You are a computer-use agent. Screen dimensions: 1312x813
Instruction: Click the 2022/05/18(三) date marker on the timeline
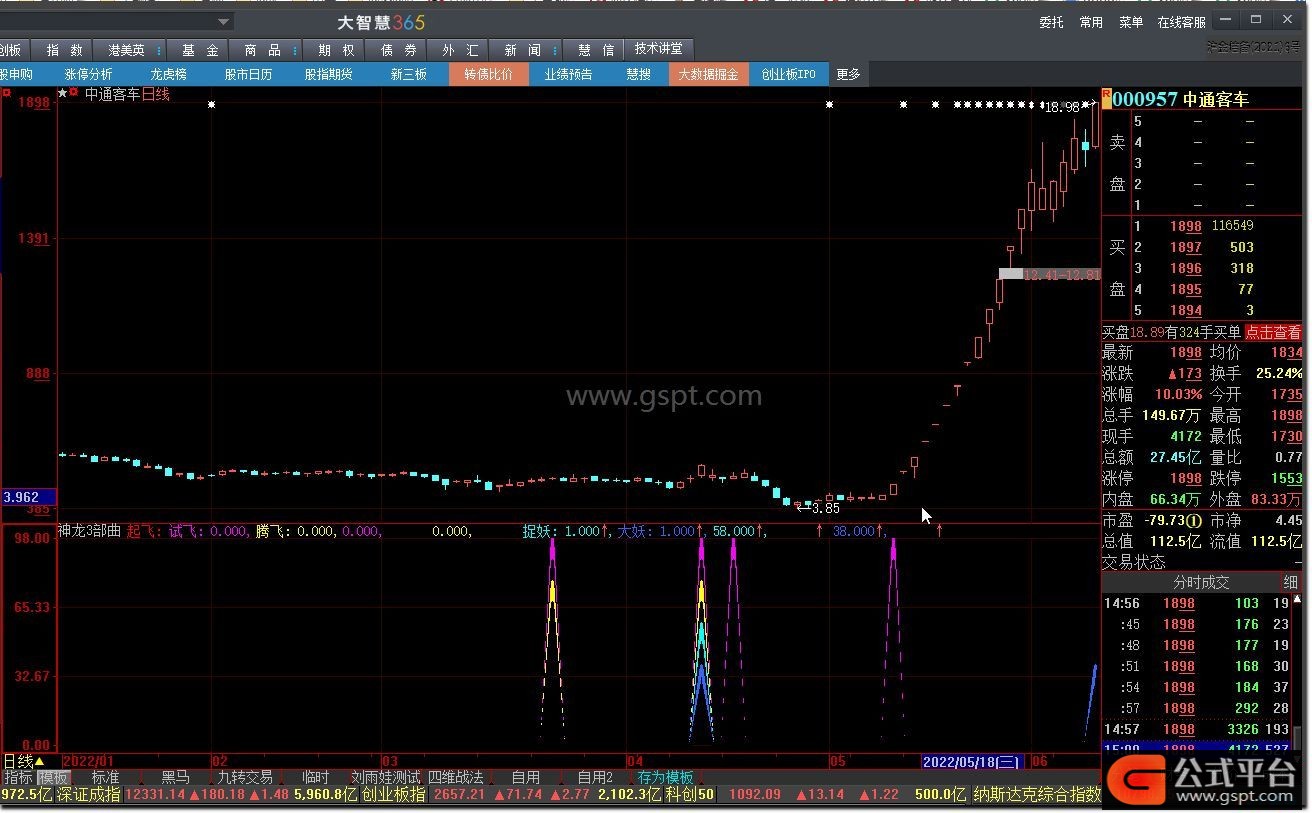coord(972,762)
